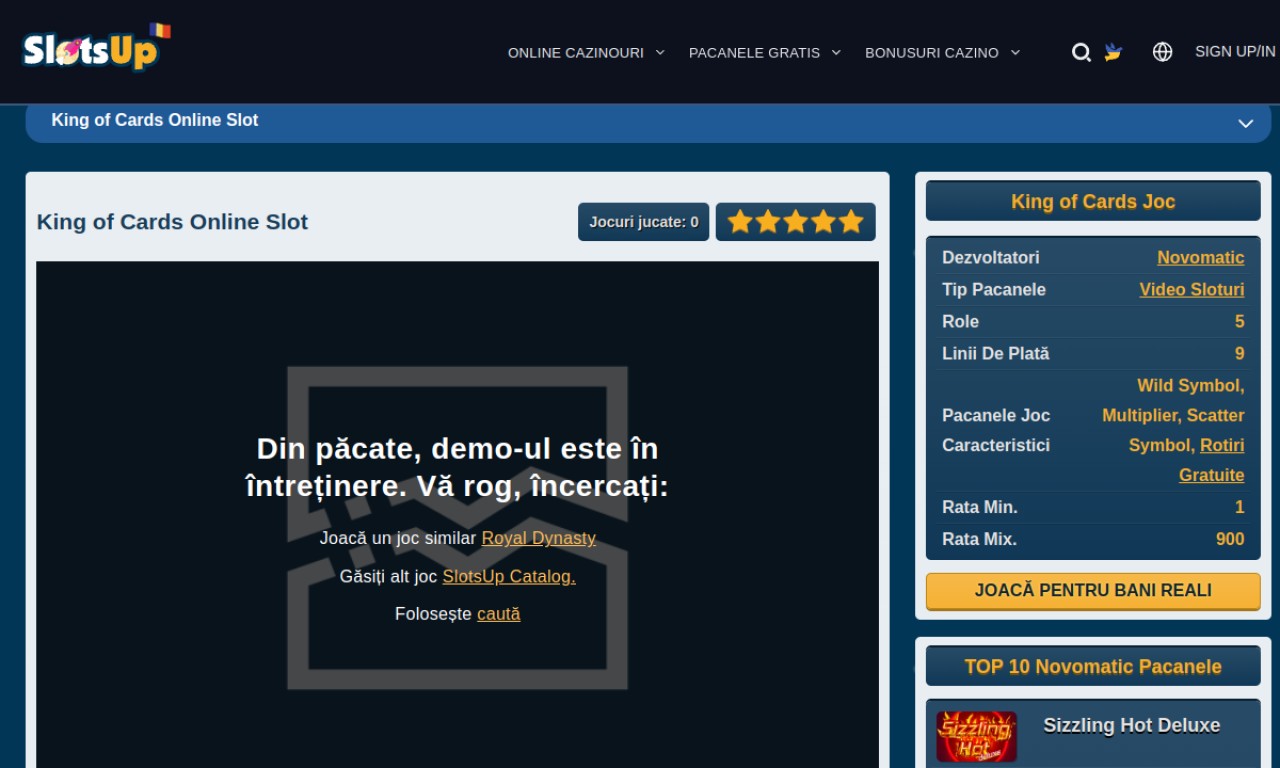Click Sizzling Hot Deluxe title
The image size is (1280, 768).
(1132, 726)
